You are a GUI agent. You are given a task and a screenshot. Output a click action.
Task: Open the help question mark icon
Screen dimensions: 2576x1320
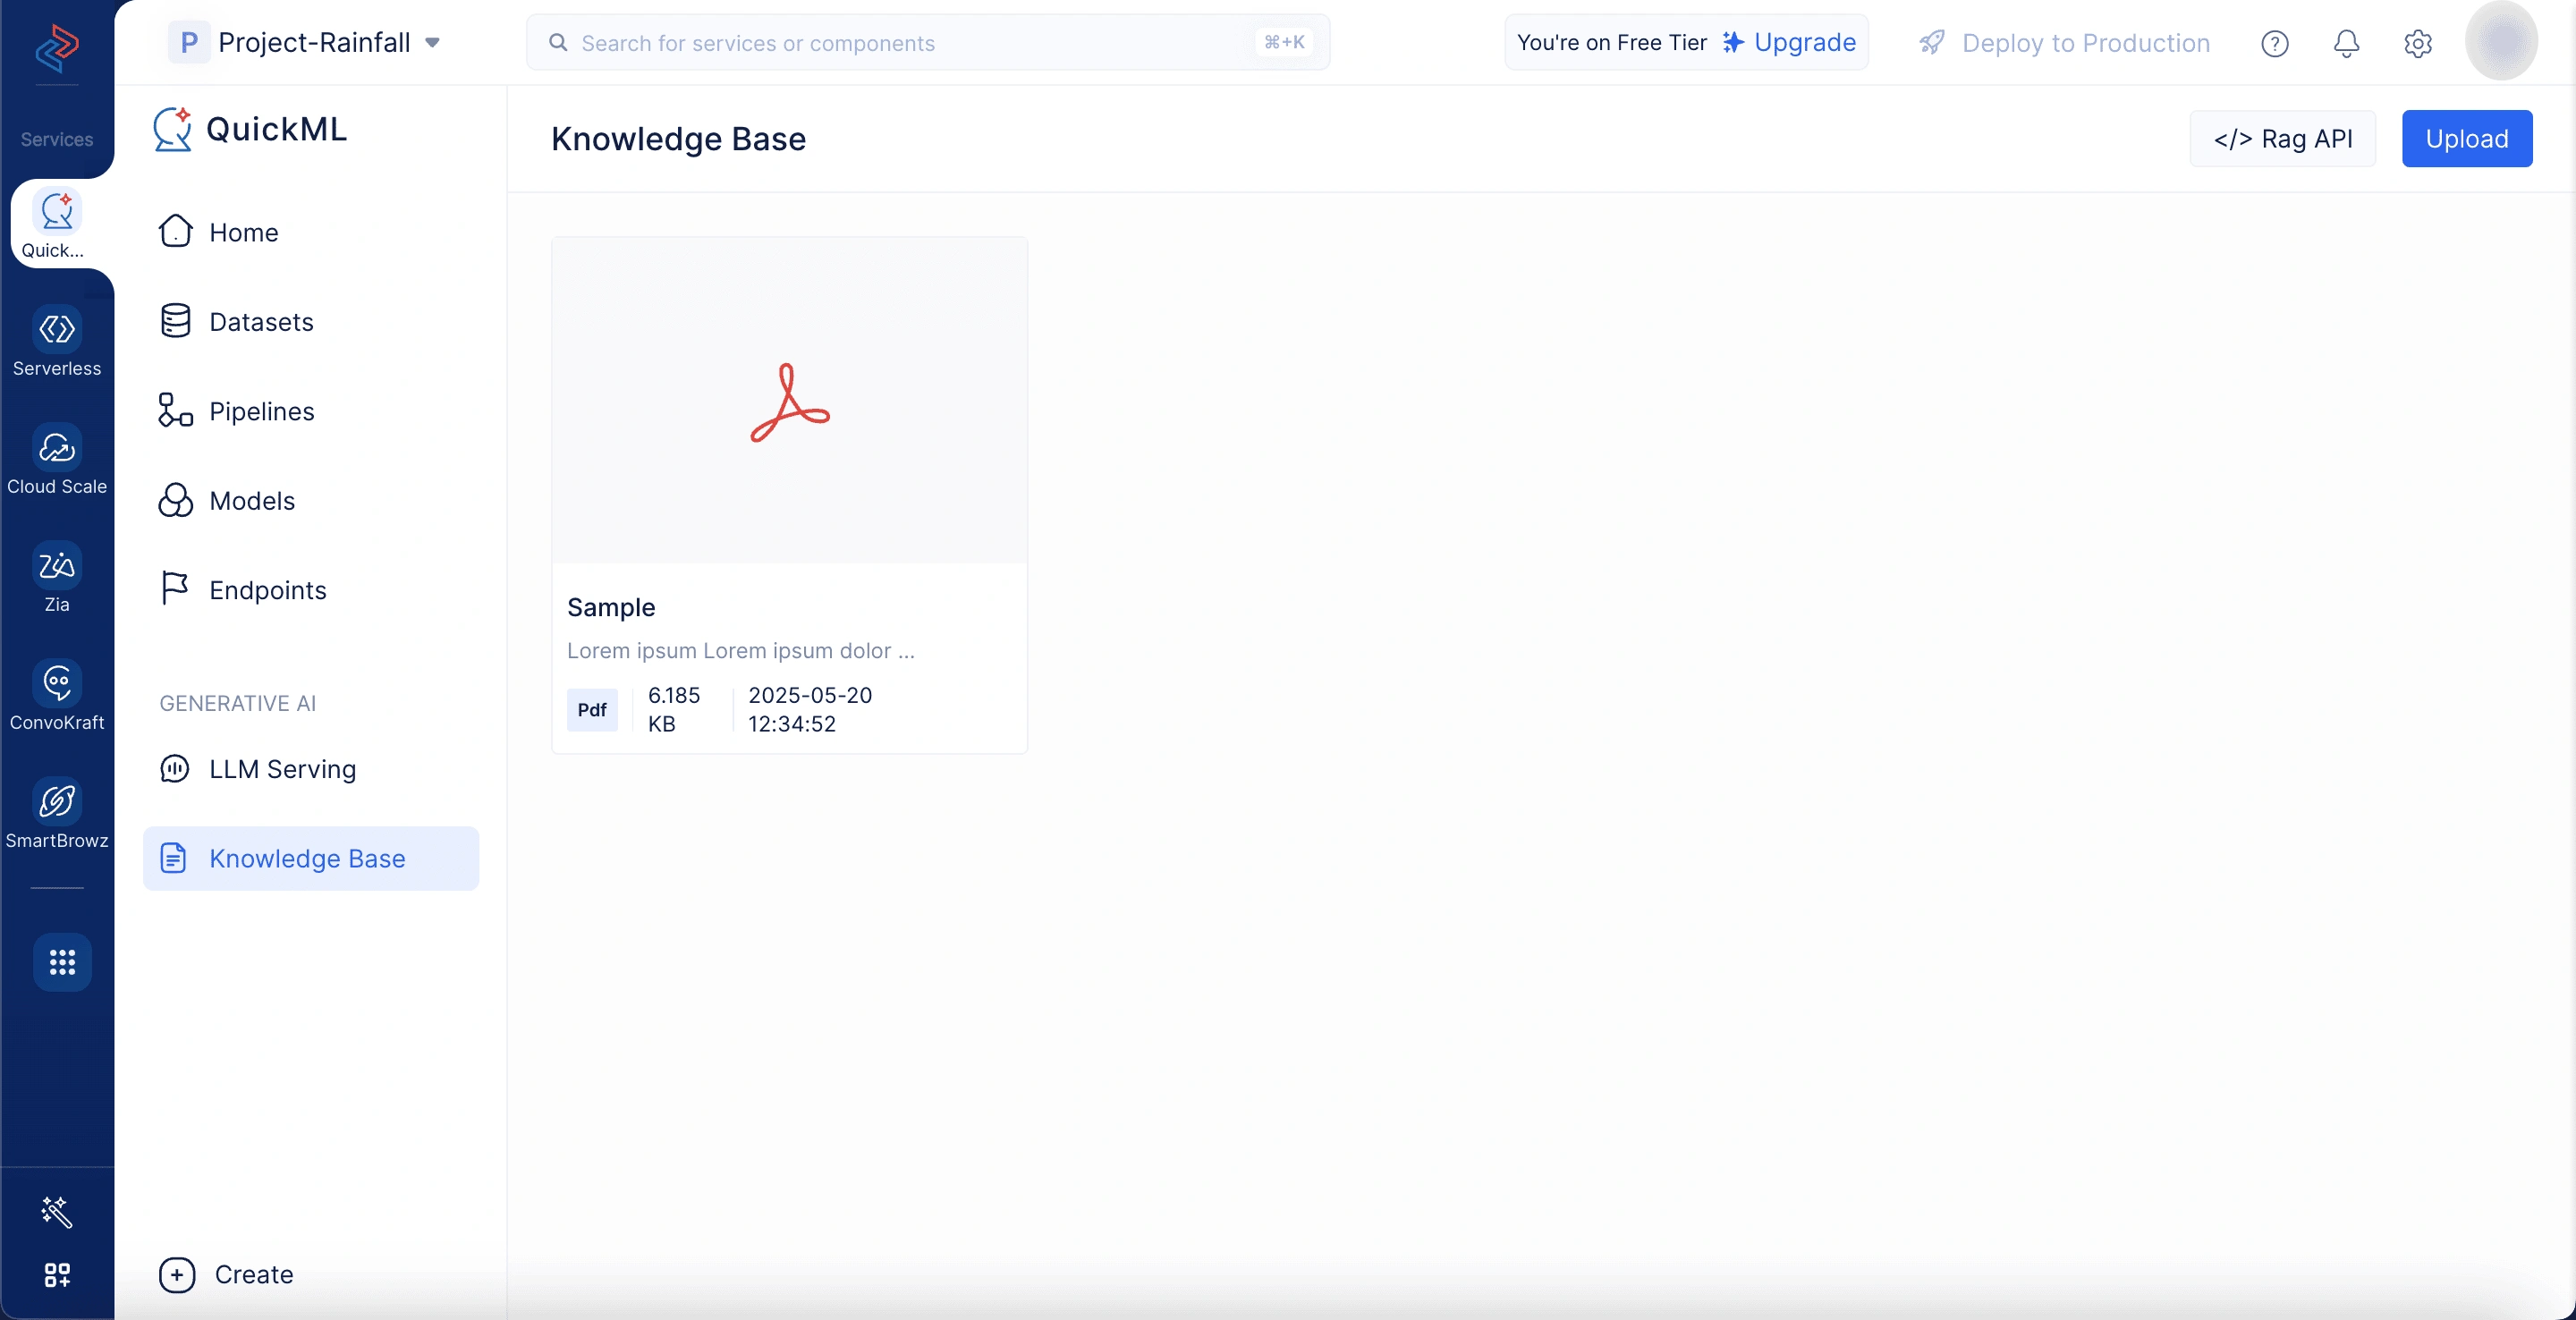2274,43
